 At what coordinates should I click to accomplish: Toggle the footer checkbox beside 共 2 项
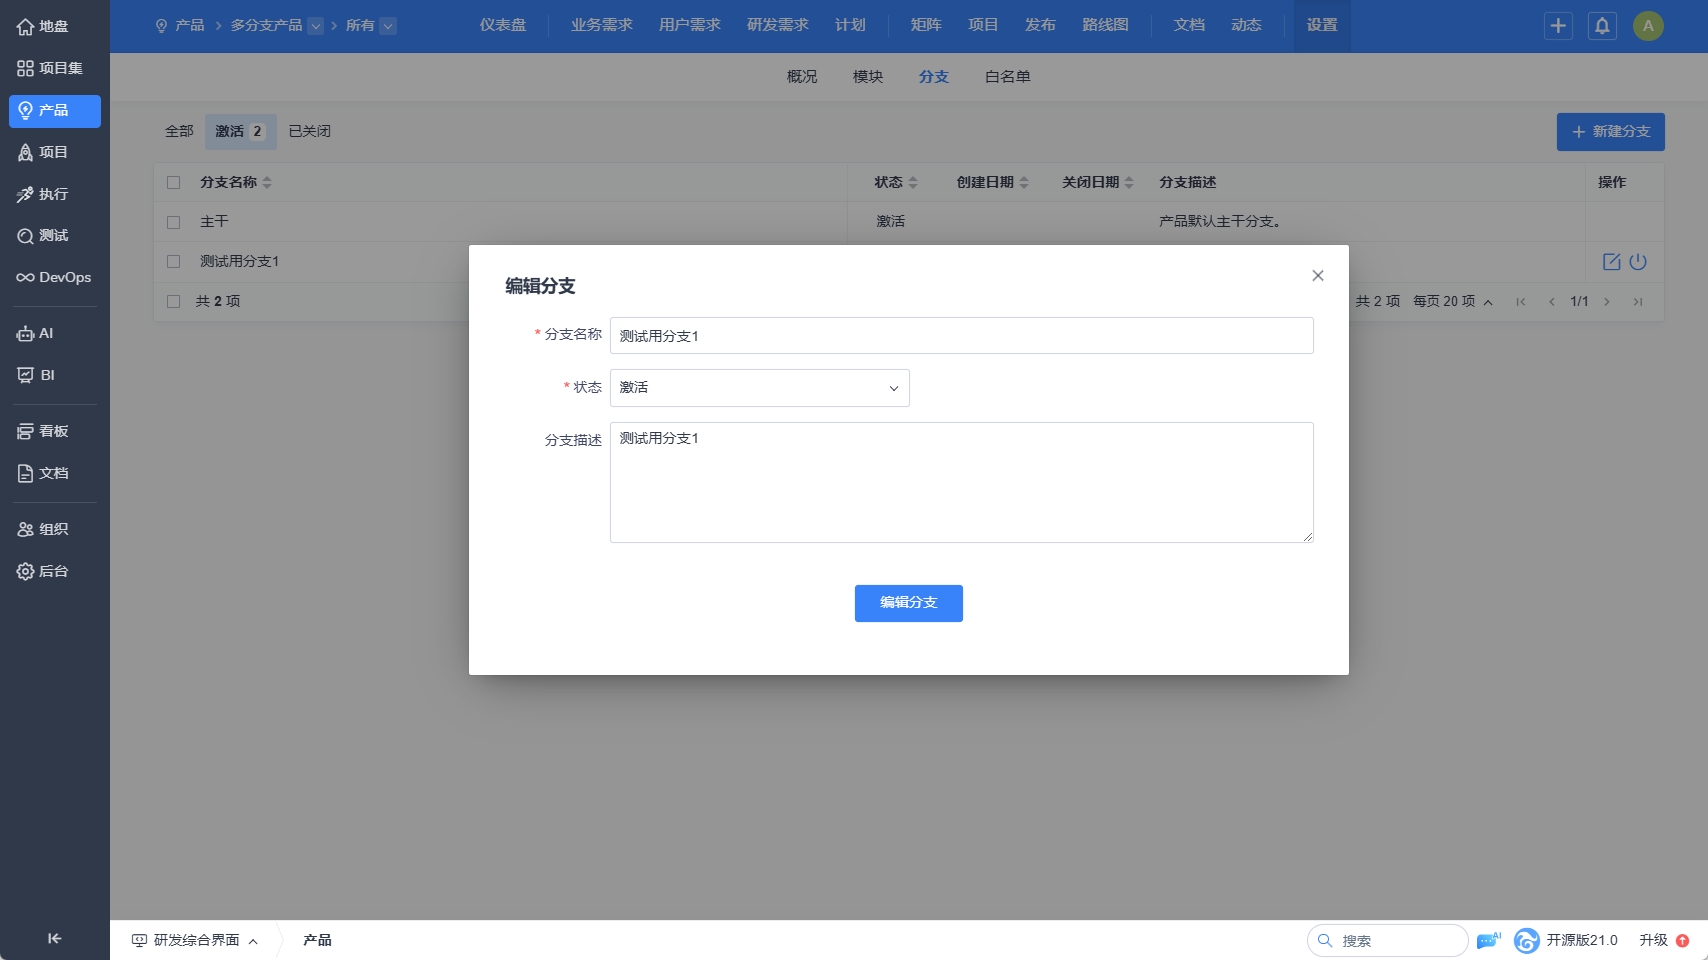point(174,302)
